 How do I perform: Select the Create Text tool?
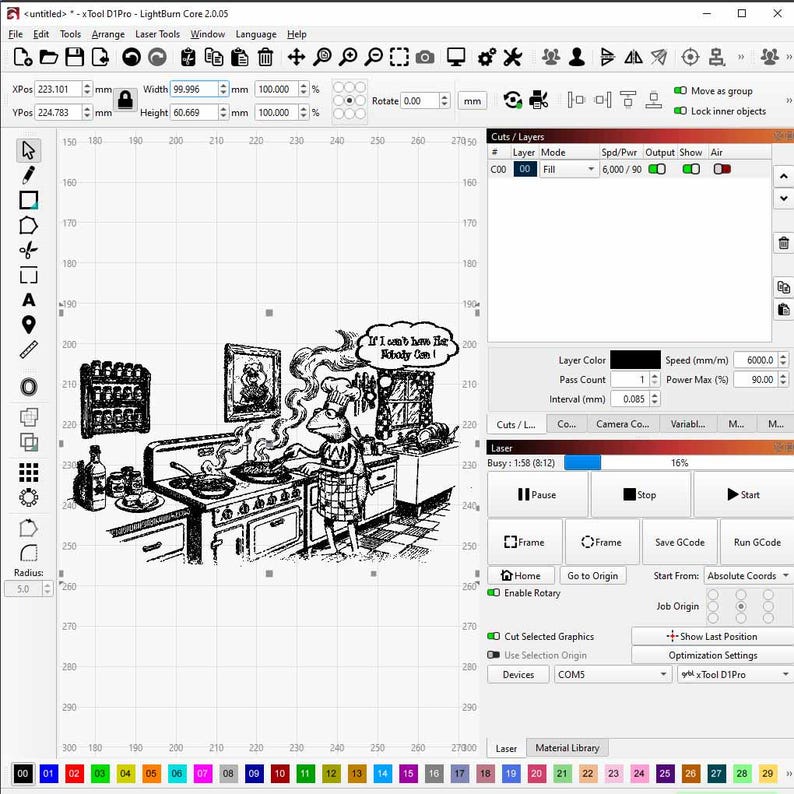click(x=28, y=300)
